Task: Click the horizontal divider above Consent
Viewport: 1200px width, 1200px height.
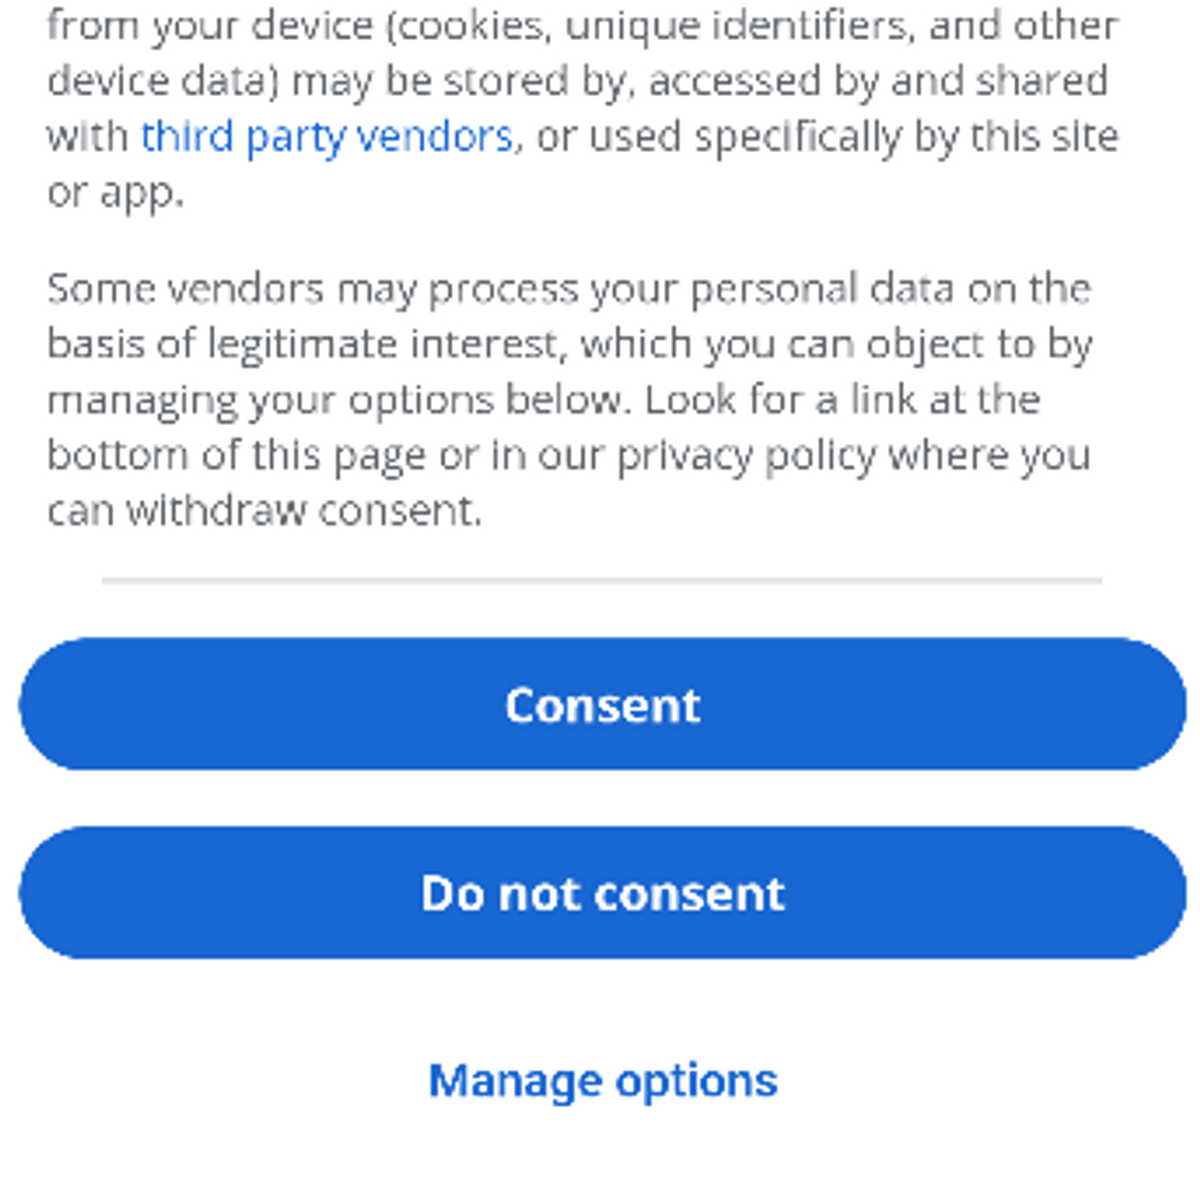Action: (x=602, y=580)
